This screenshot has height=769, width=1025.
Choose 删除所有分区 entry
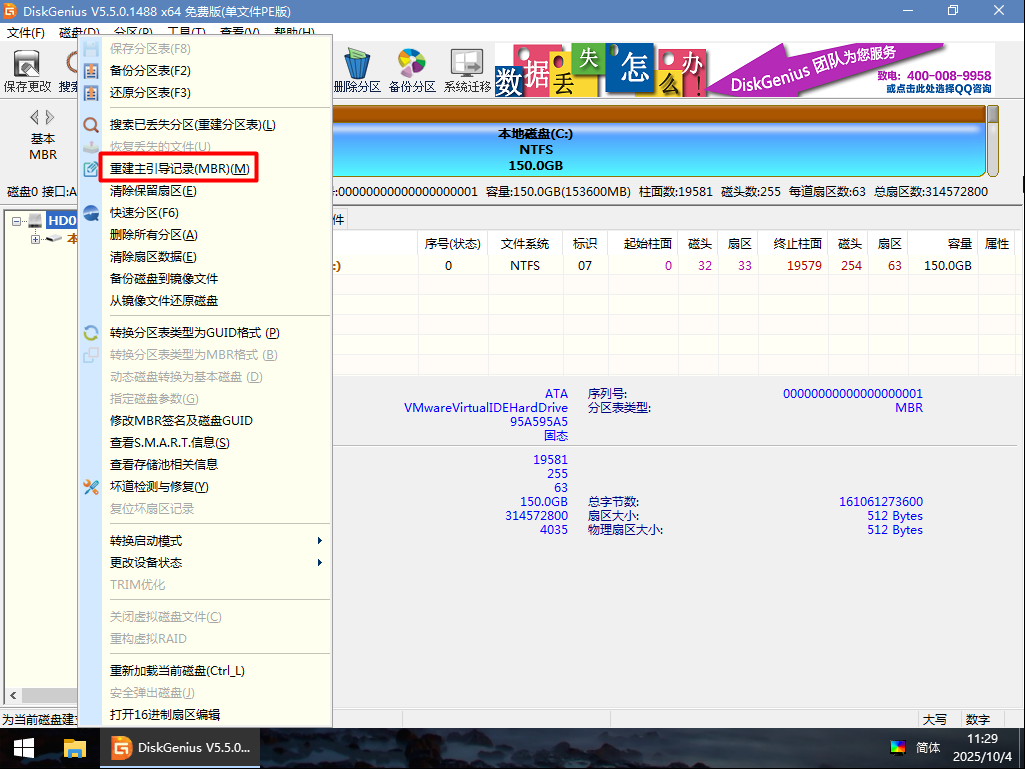(x=154, y=235)
